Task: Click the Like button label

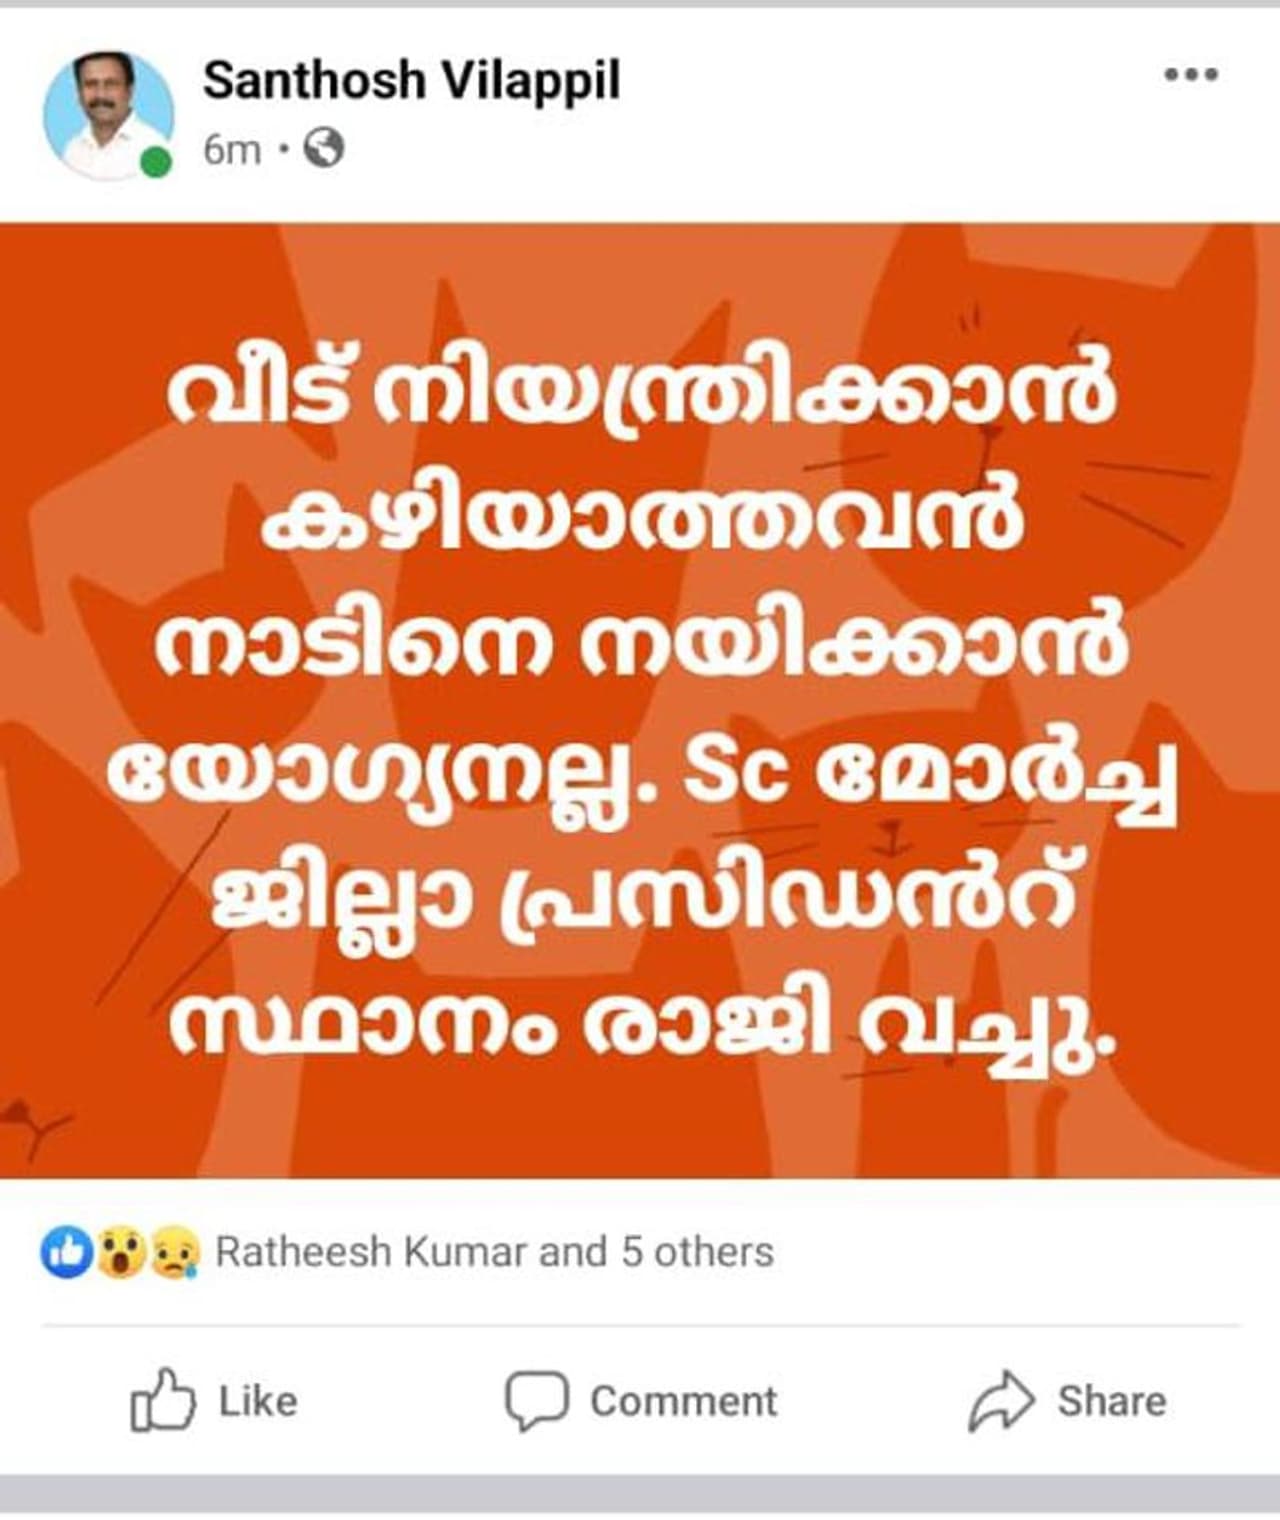Action: tap(258, 1401)
